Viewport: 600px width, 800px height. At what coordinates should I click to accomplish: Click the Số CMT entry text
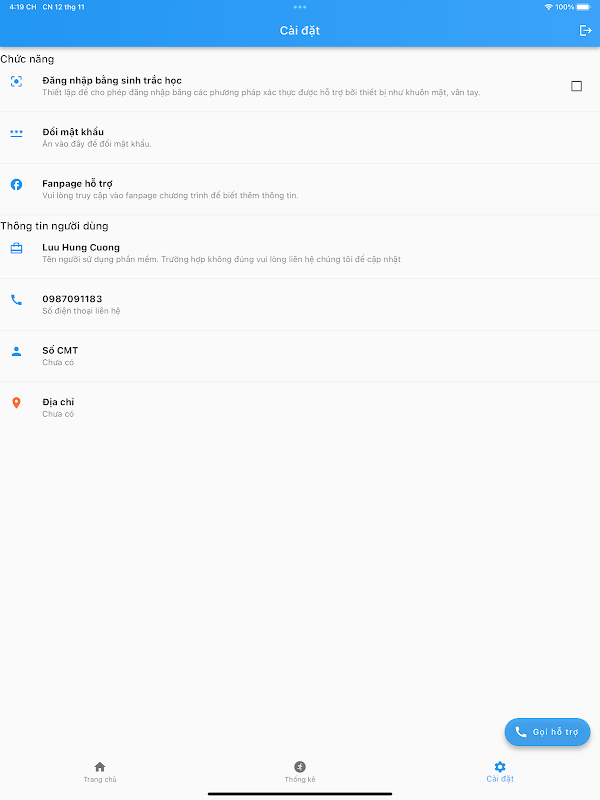60,351
